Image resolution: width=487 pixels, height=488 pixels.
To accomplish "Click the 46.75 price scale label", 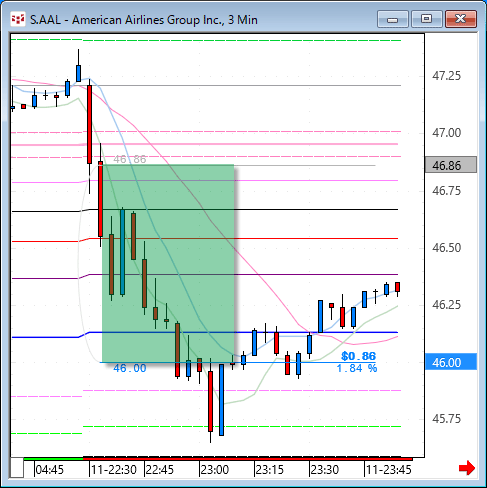I will [x=446, y=191].
